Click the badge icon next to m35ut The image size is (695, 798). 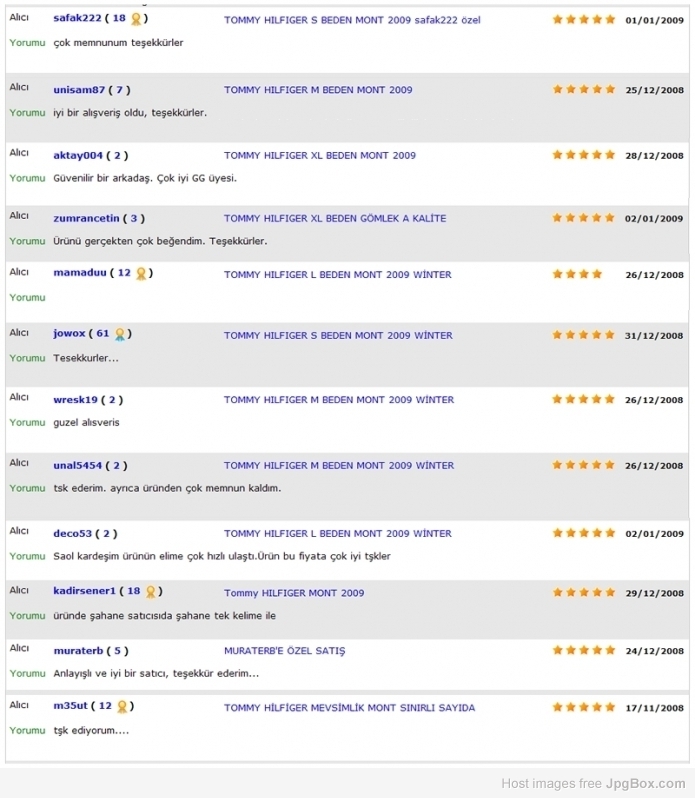[122, 707]
